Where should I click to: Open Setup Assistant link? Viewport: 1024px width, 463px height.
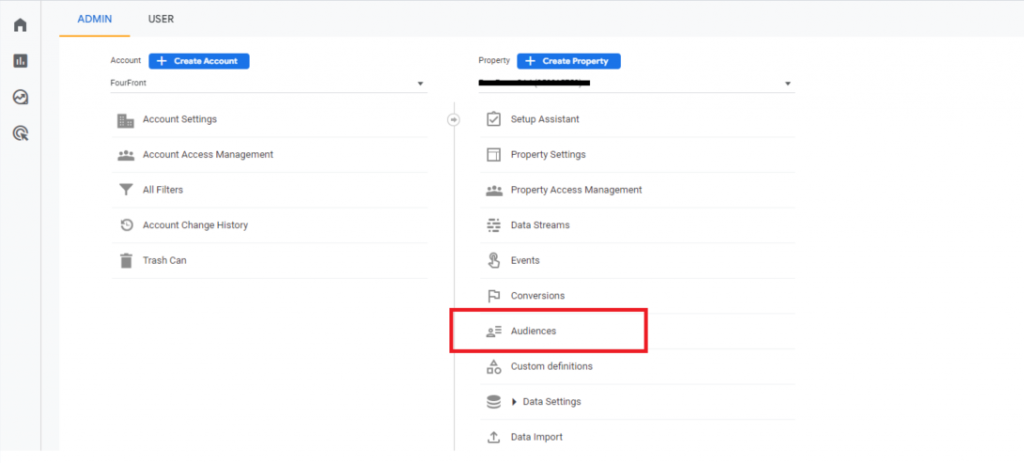click(x=545, y=120)
